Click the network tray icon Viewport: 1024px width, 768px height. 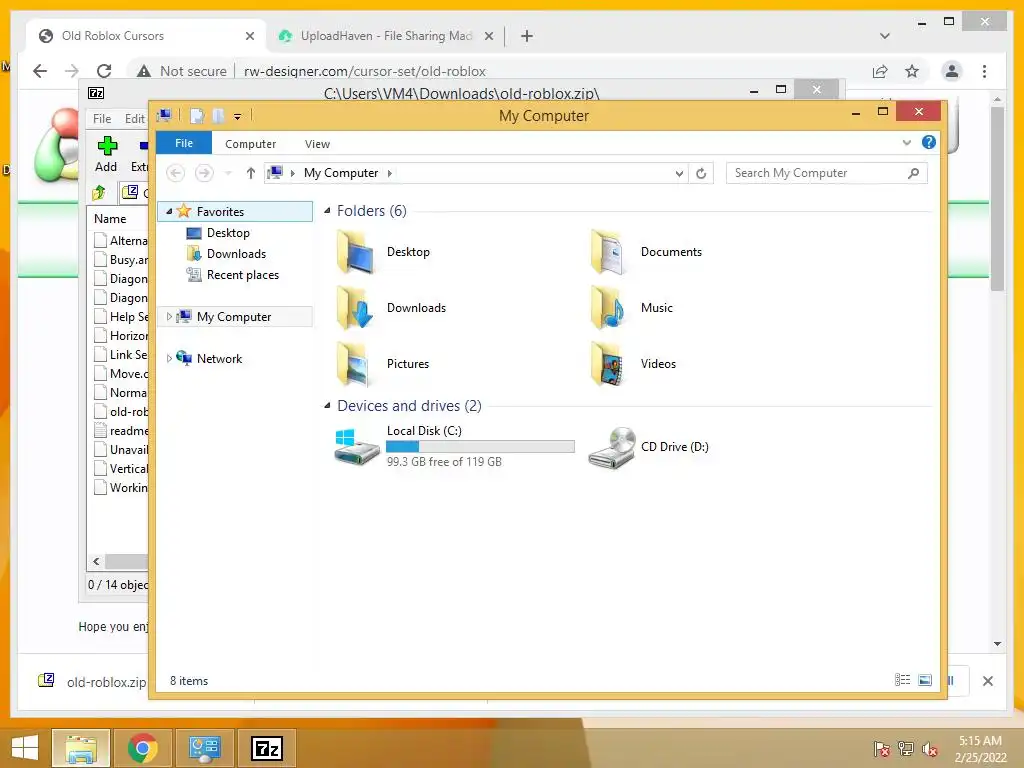coord(906,749)
